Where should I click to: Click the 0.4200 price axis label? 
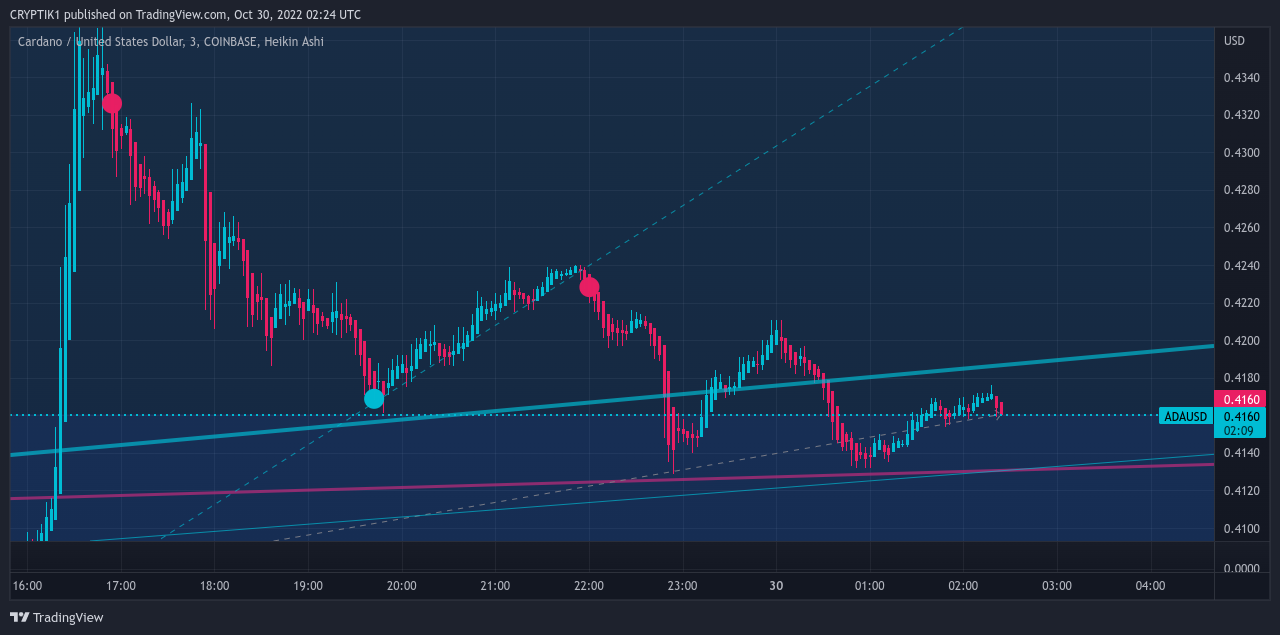click(1241, 341)
